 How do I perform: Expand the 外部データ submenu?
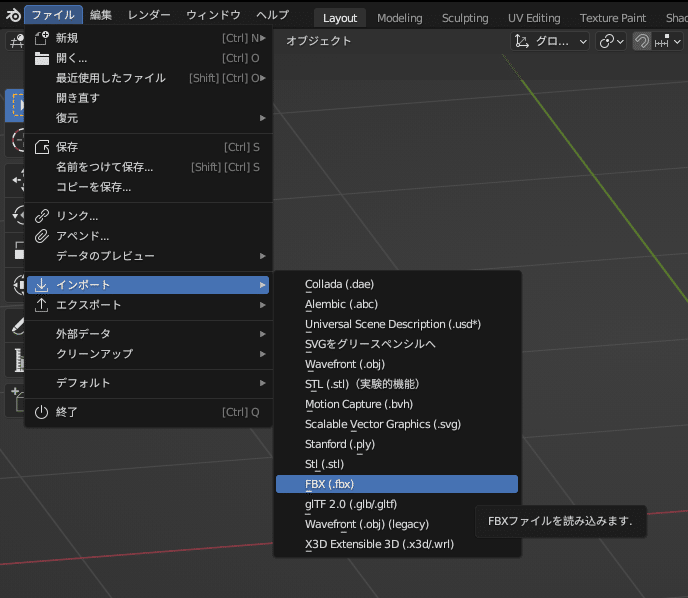(x=149, y=334)
